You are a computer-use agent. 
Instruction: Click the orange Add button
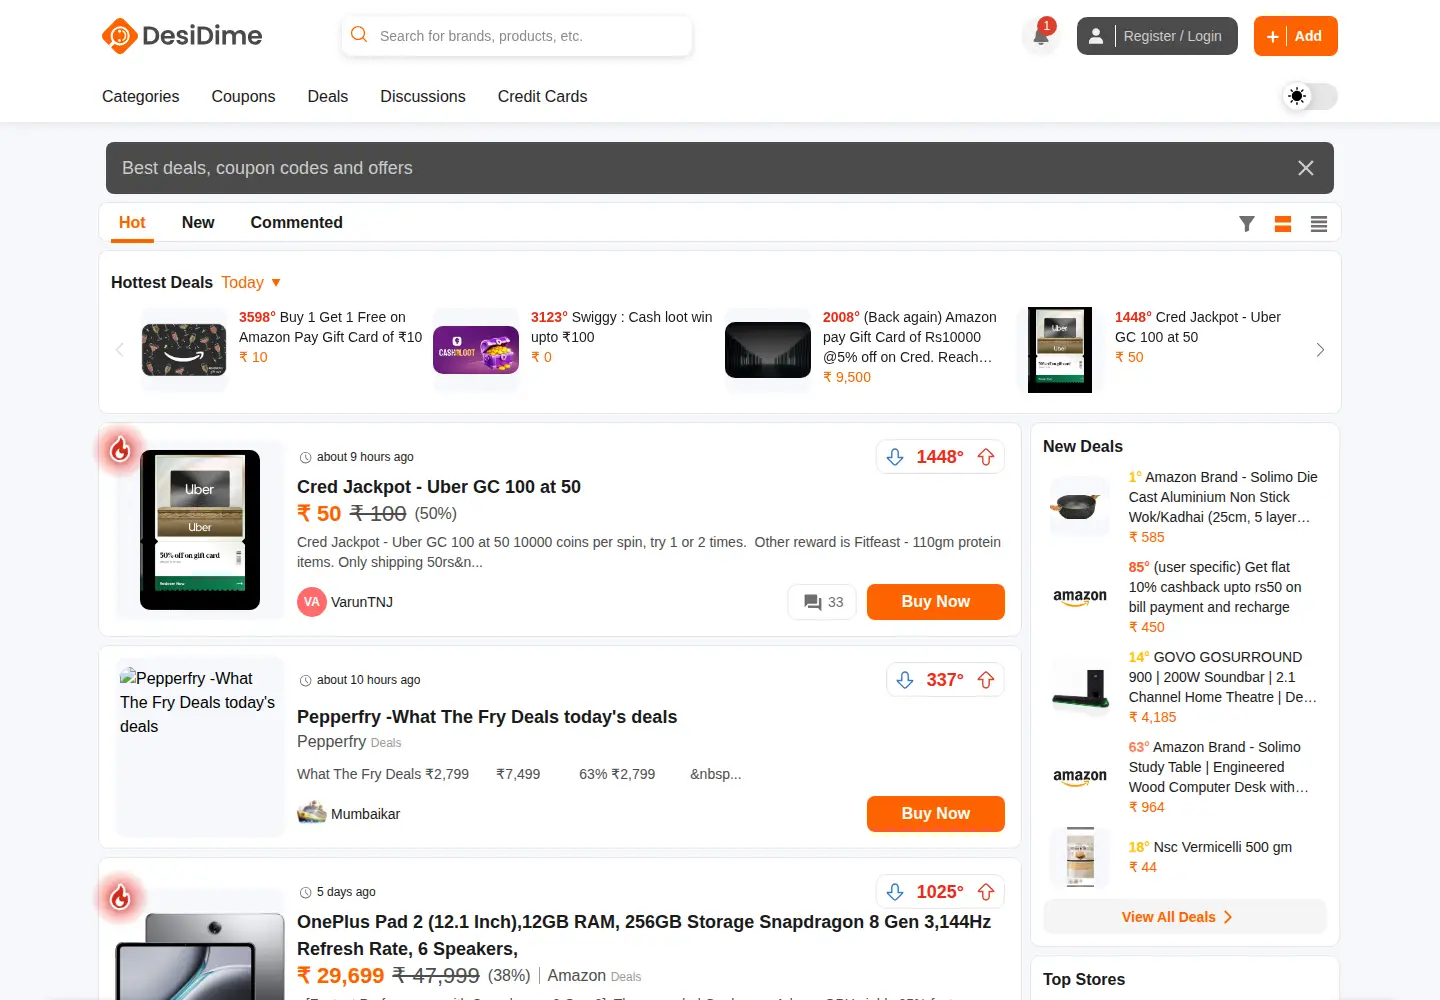coord(1296,36)
